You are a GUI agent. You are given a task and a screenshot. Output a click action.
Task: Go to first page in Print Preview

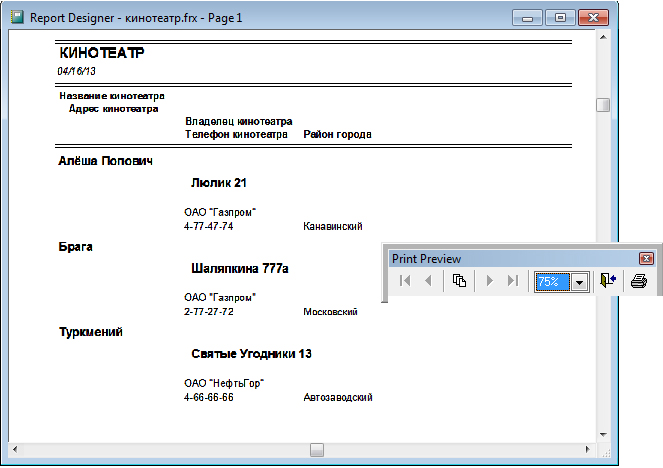coord(405,281)
